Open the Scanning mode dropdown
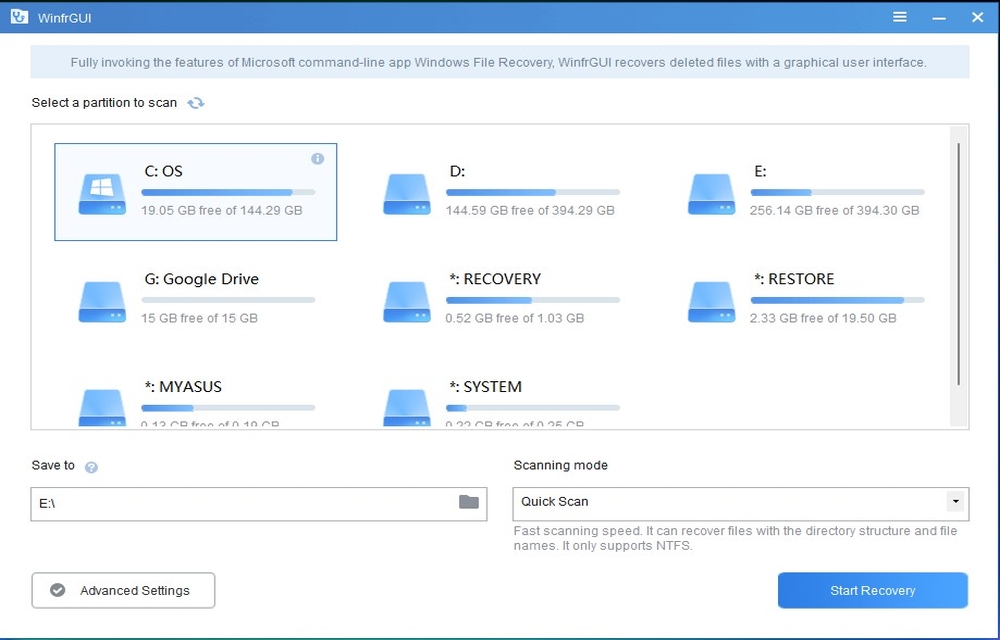The image size is (1000, 640). point(955,503)
